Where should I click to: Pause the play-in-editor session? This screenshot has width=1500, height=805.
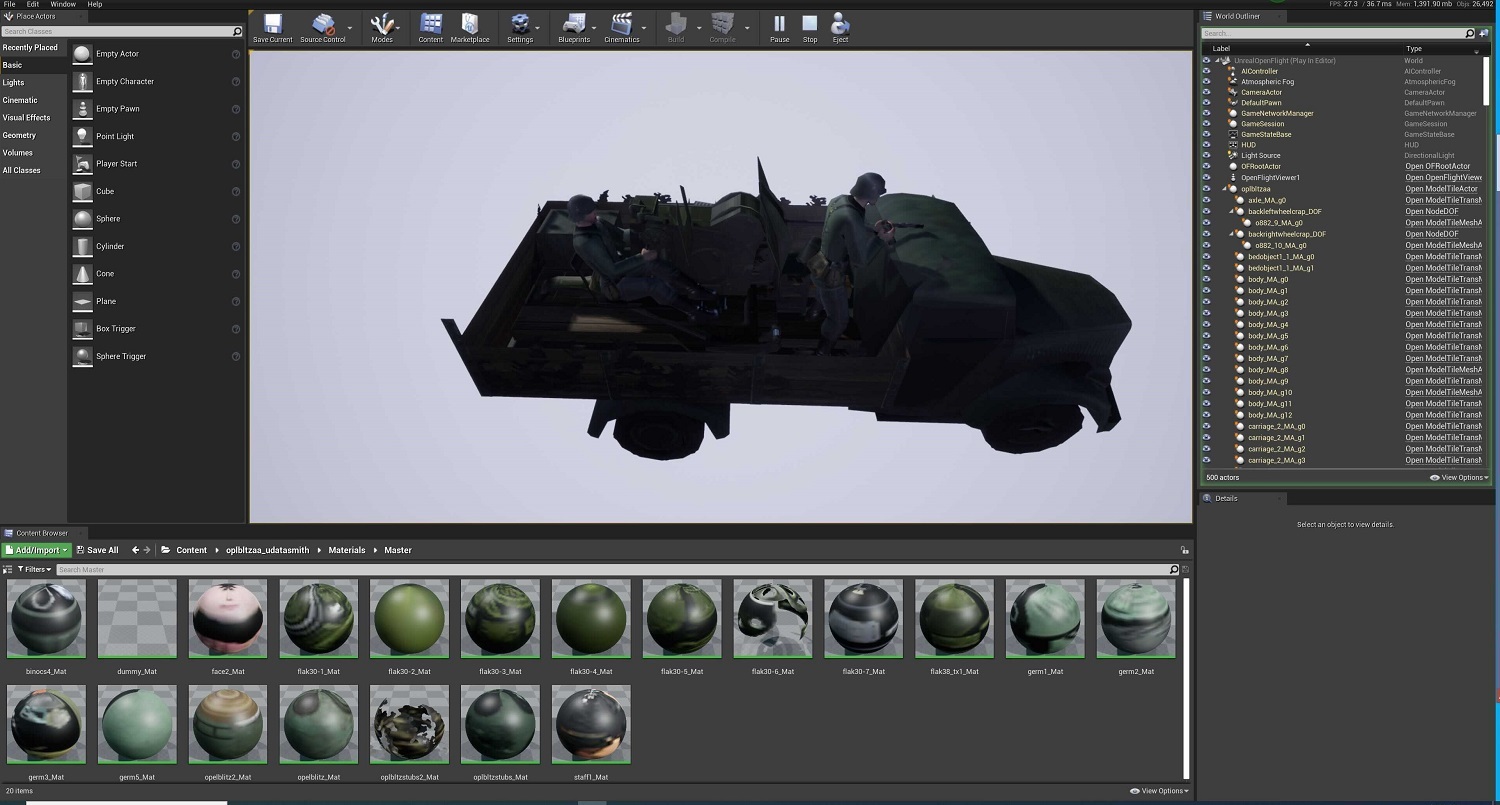(x=779, y=26)
